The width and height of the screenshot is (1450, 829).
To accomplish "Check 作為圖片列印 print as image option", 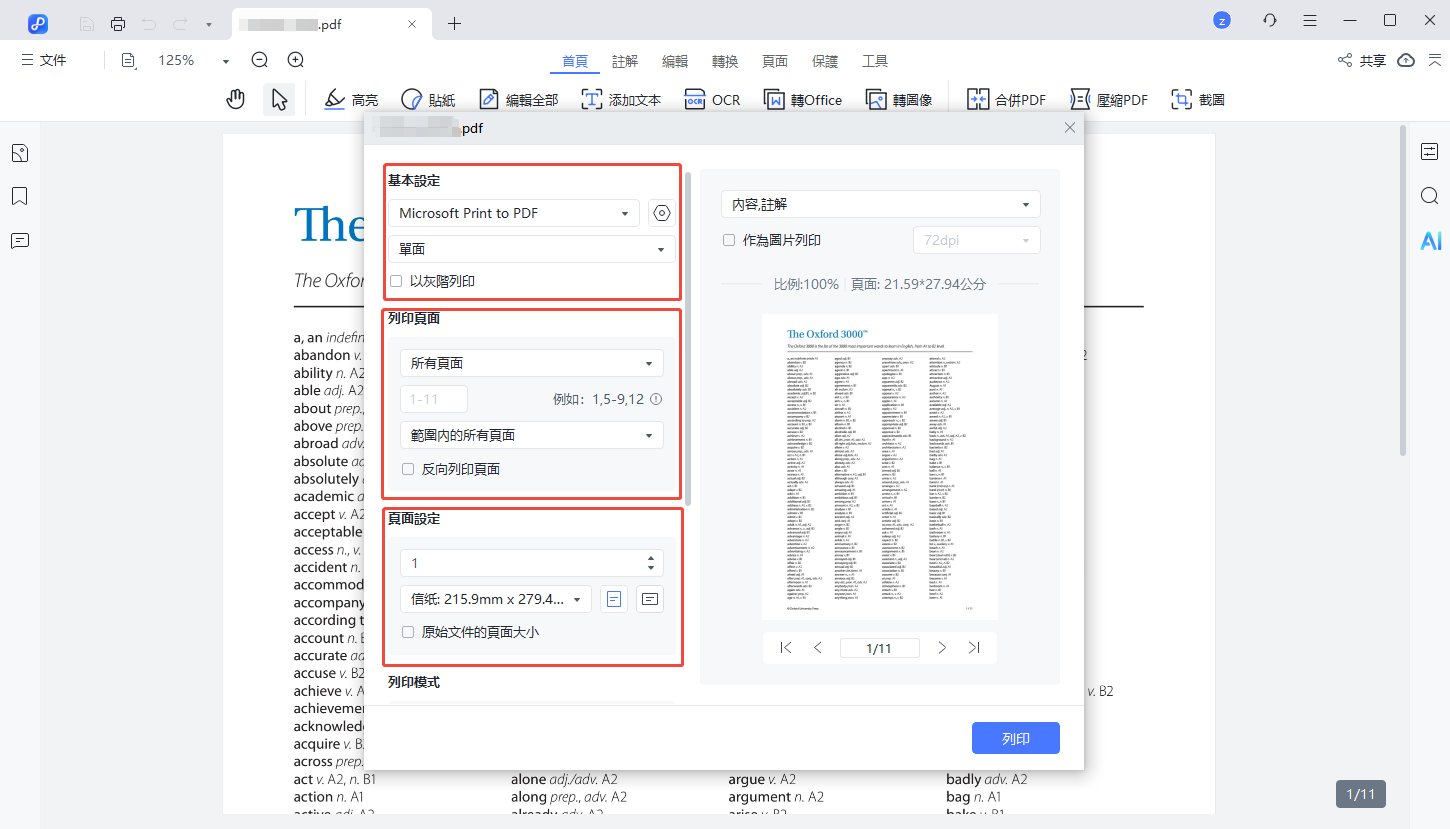I will (729, 241).
